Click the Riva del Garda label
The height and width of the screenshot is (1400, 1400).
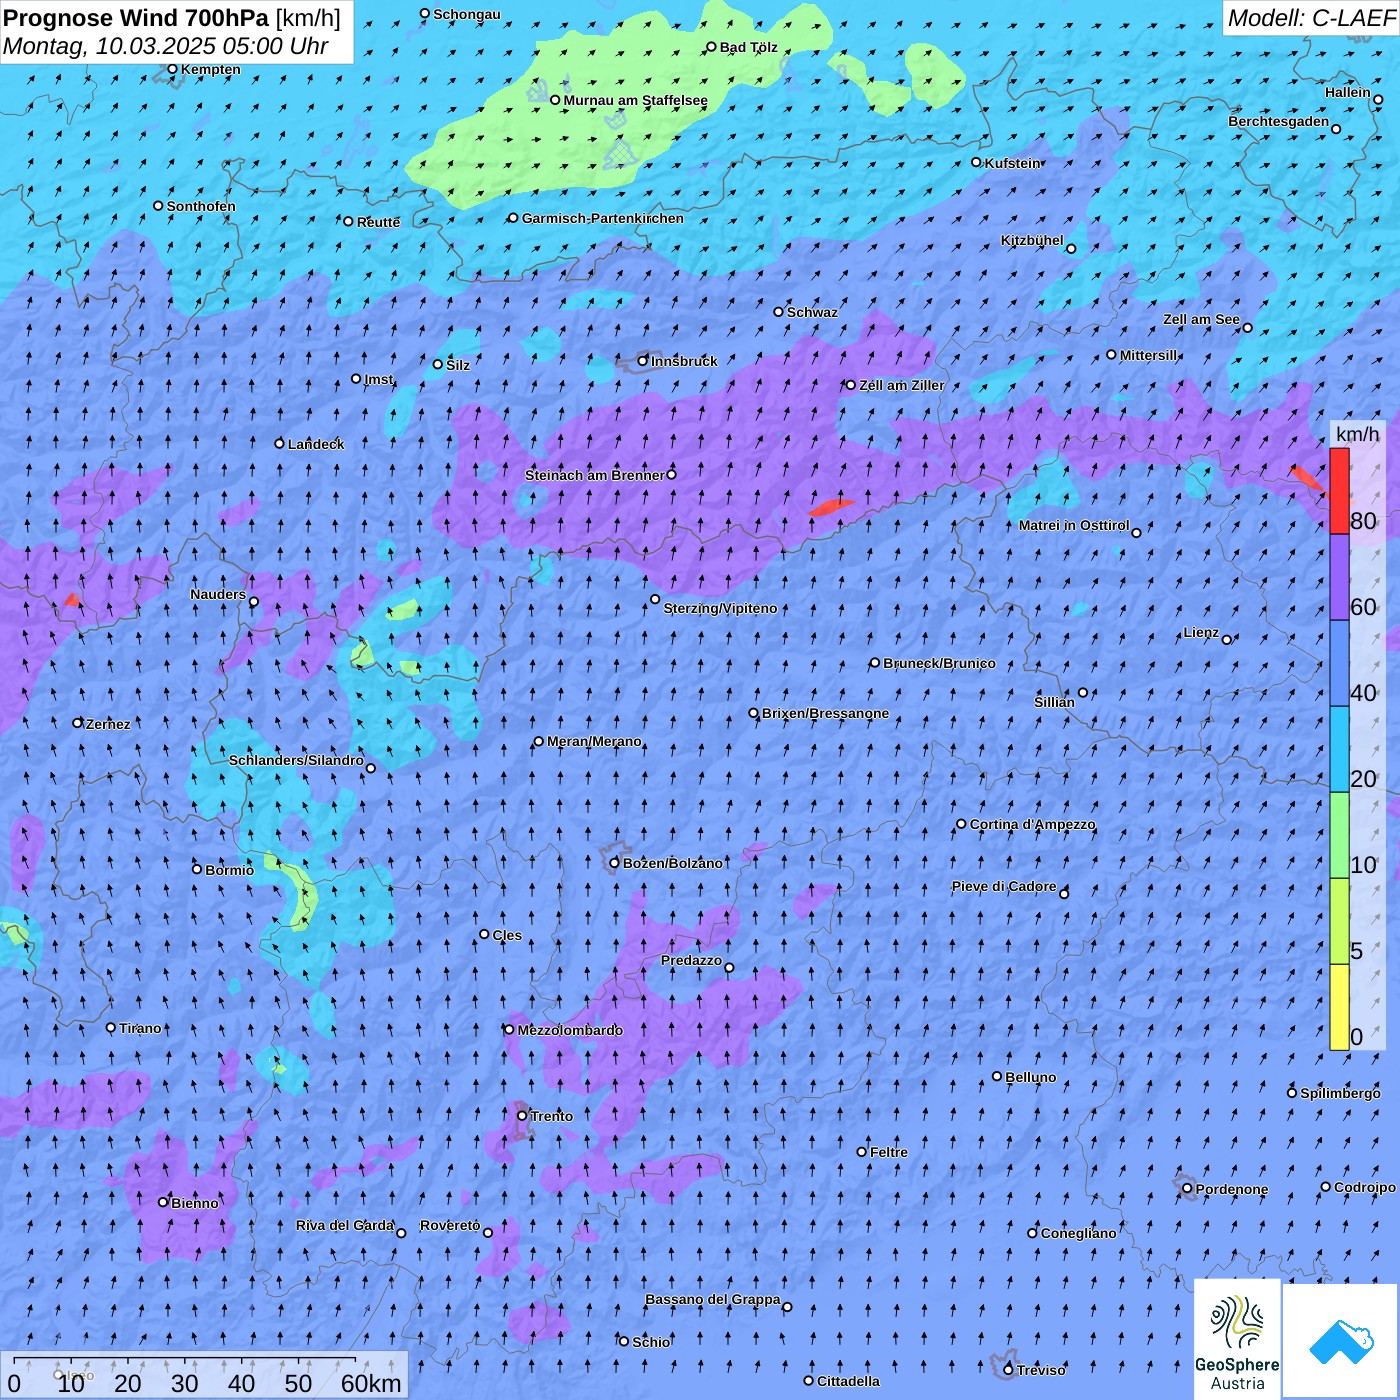(345, 1225)
